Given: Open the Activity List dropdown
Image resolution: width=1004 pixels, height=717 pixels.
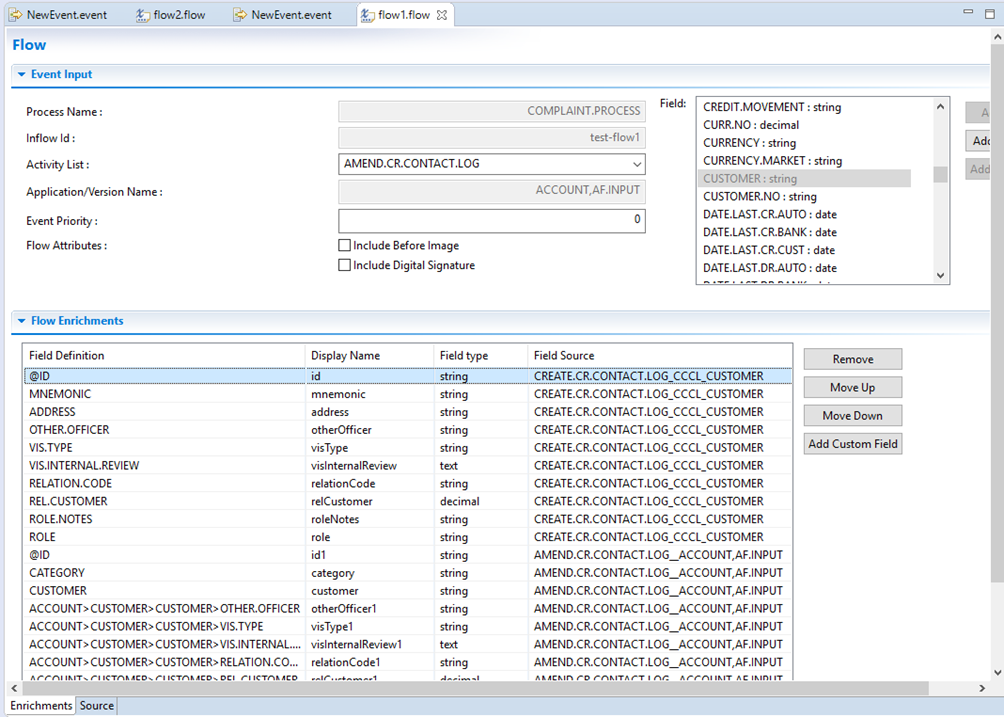Looking at the screenshot, I should [x=636, y=164].
